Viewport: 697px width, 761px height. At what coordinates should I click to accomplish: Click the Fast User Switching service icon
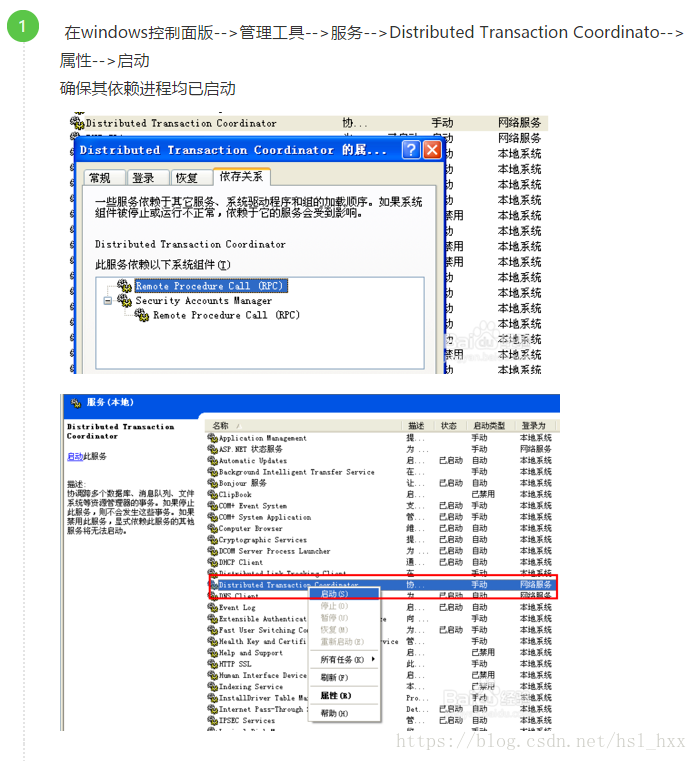pos(213,630)
